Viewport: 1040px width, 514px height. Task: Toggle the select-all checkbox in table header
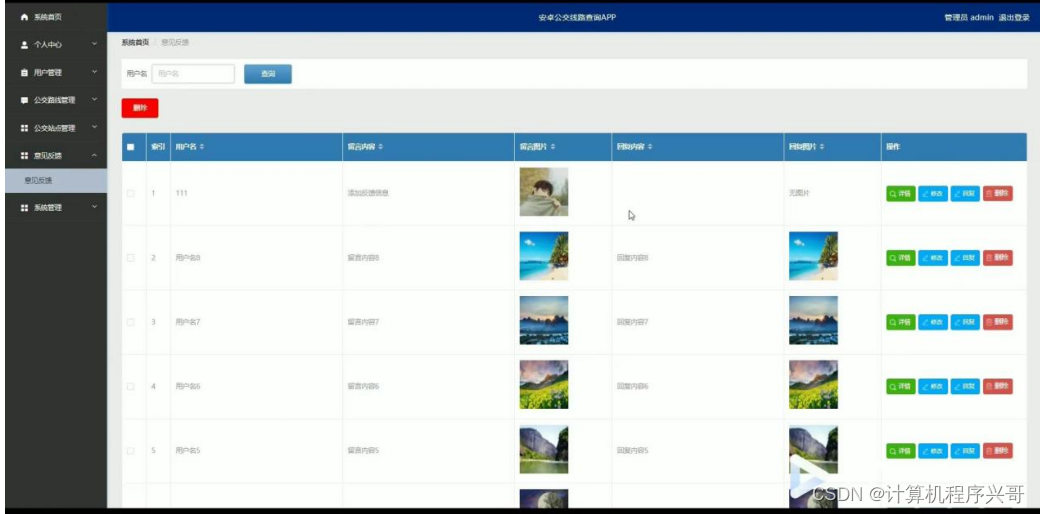tap(131, 147)
